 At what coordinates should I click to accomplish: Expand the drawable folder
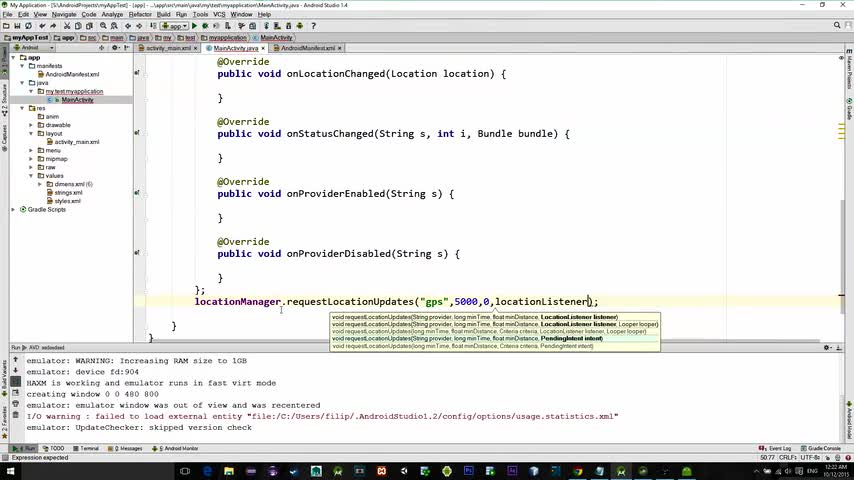[31, 125]
